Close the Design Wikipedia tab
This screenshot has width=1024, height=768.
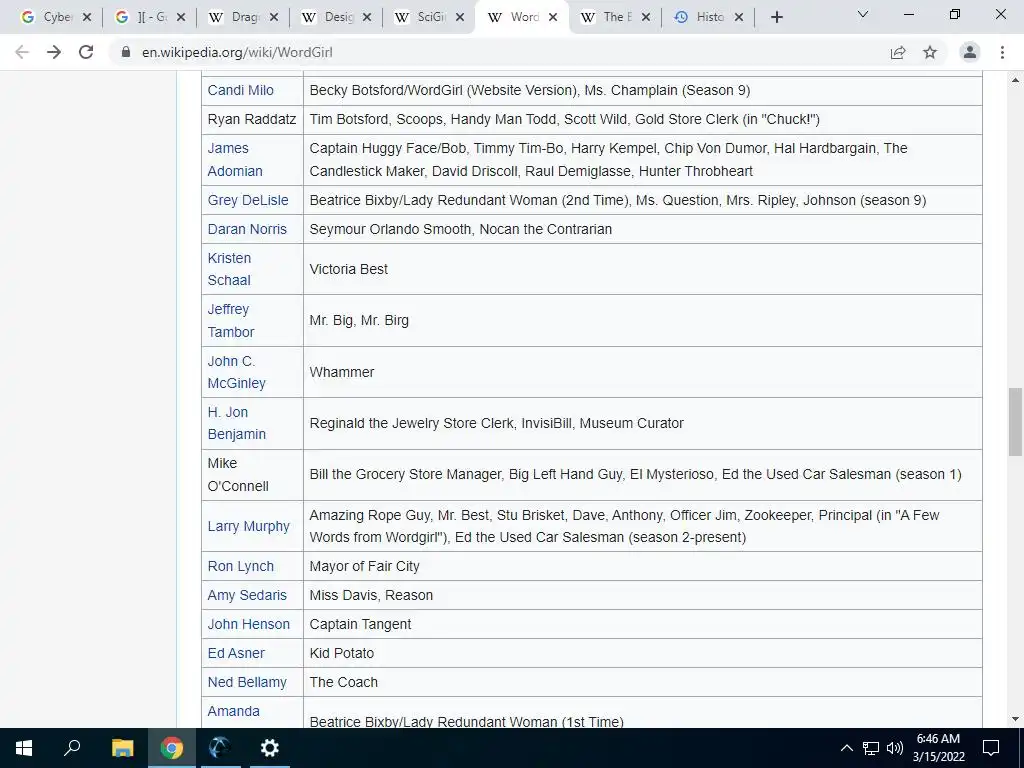click(367, 18)
